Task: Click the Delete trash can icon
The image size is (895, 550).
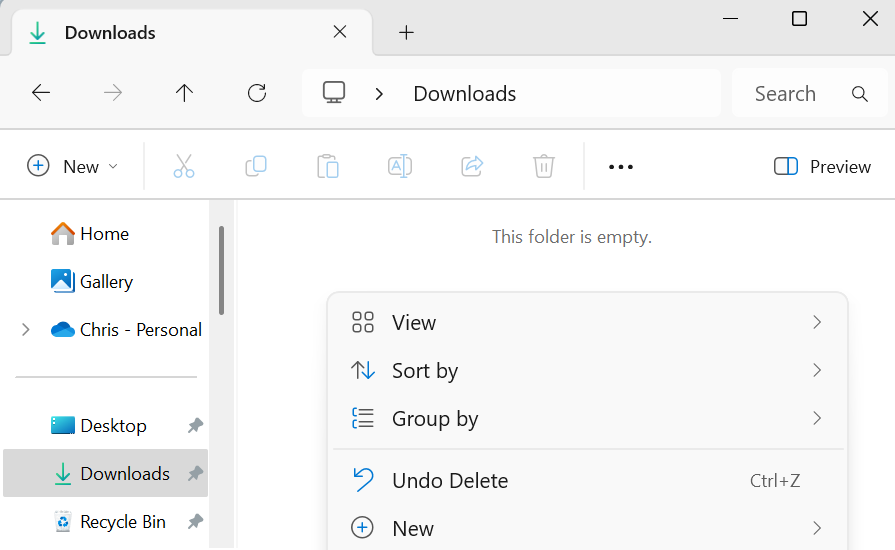Action: coord(544,166)
